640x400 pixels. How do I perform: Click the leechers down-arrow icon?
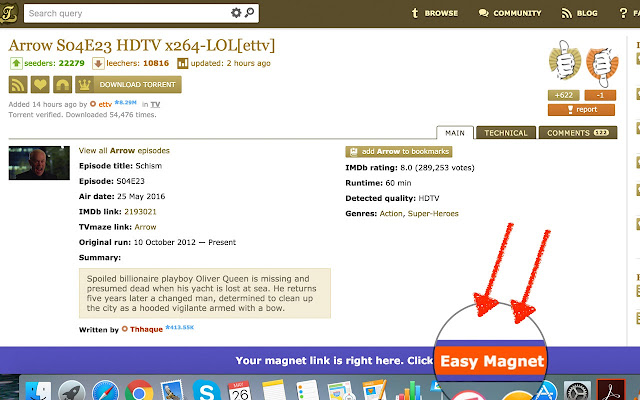click(98, 63)
